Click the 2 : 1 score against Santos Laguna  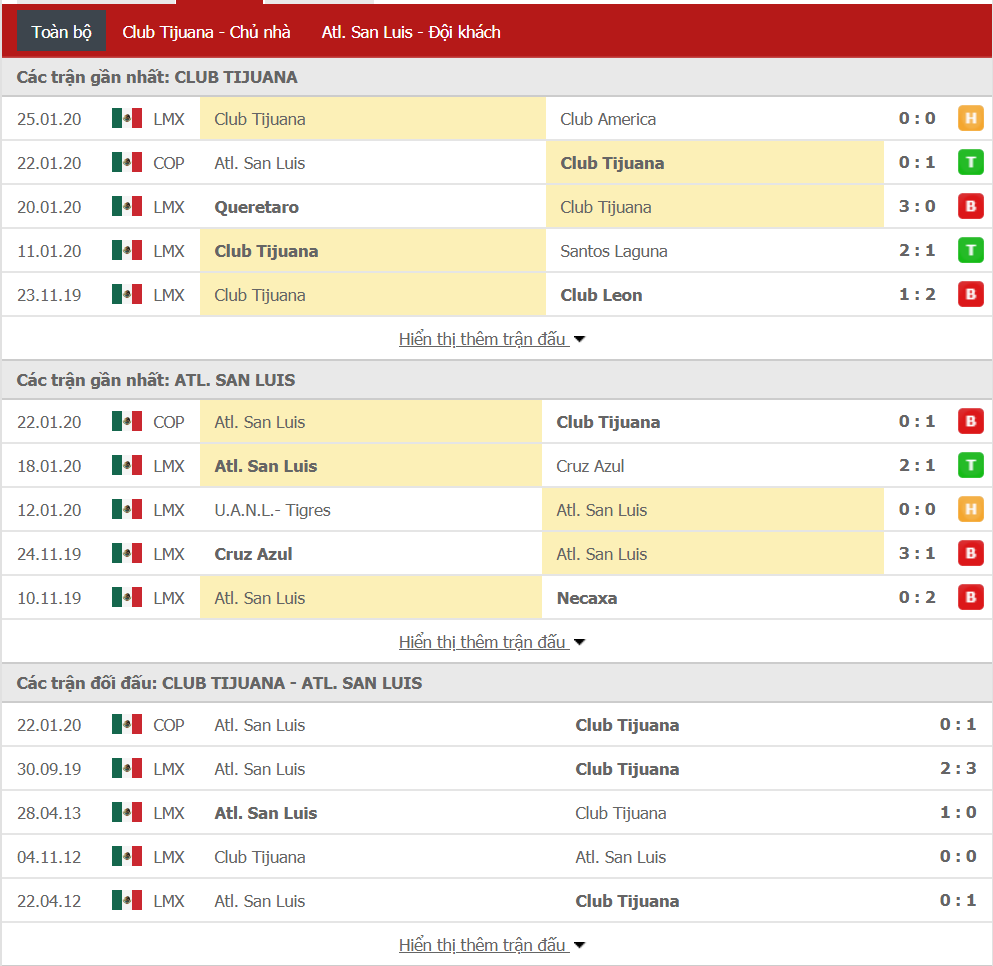pyautogui.click(x=917, y=250)
